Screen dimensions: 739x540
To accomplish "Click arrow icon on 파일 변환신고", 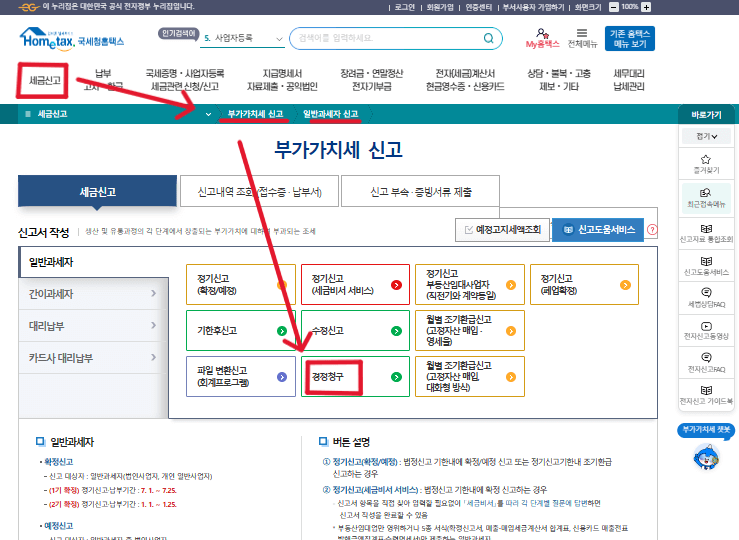I will [x=282, y=377].
